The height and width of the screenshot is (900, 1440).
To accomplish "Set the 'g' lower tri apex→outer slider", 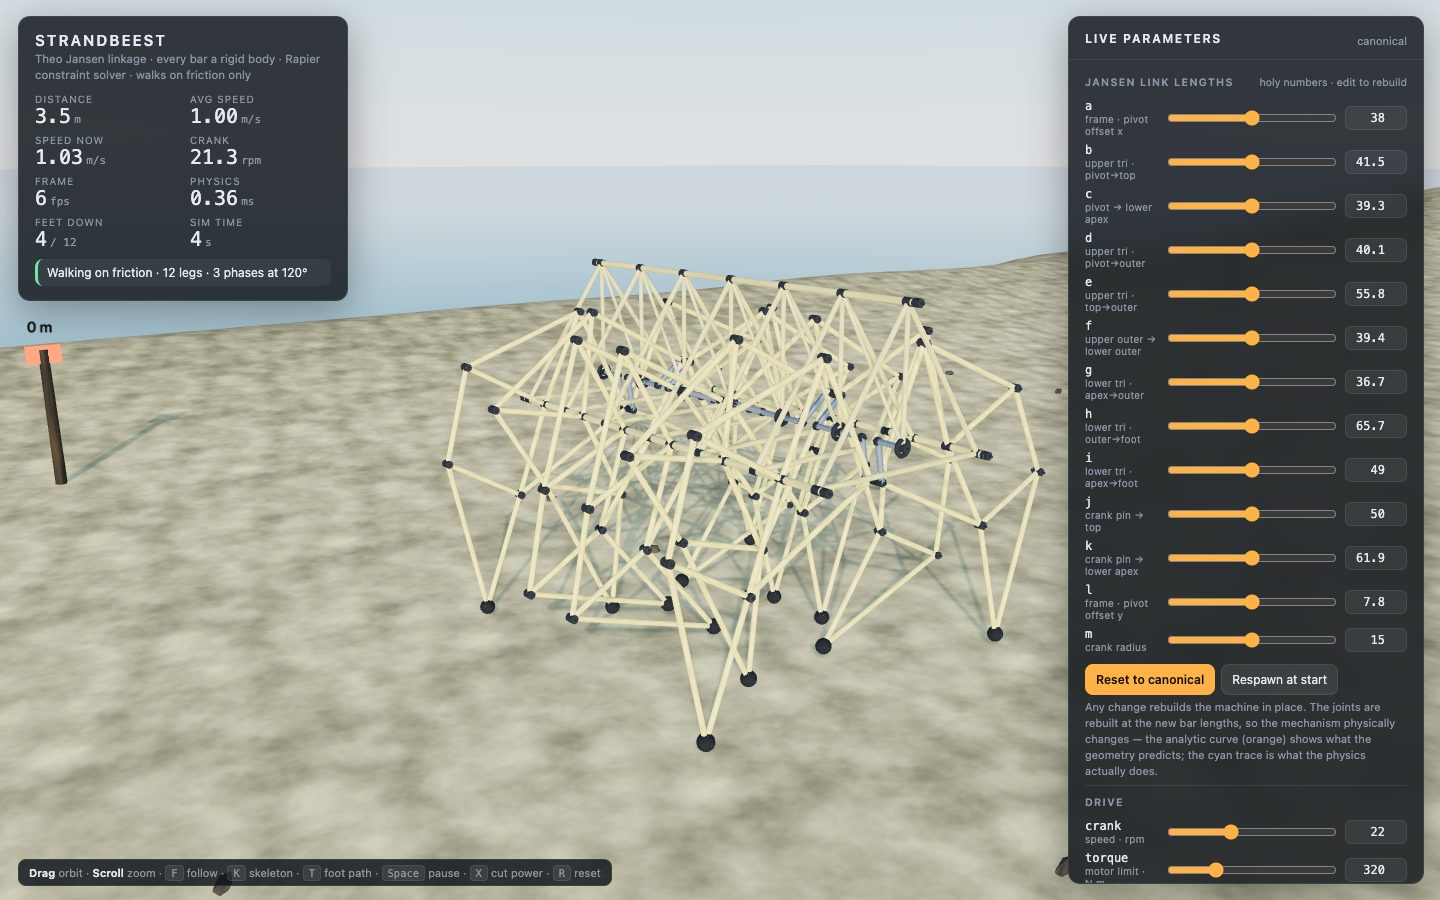I will coord(1252,382).
